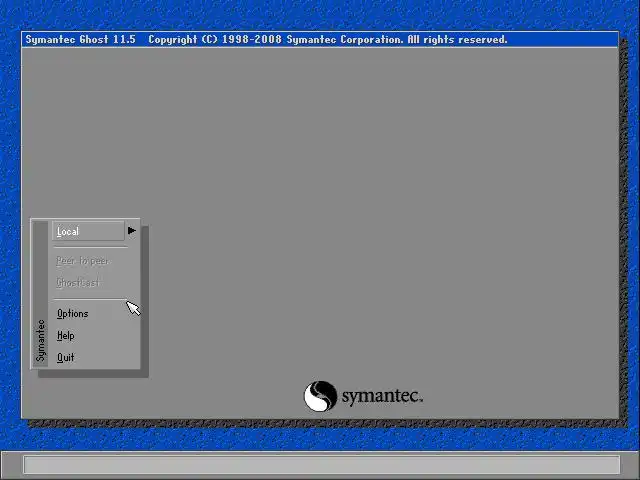Choose the GhostCast menu entry
The image size is (640, 480).
coord(78,282)
